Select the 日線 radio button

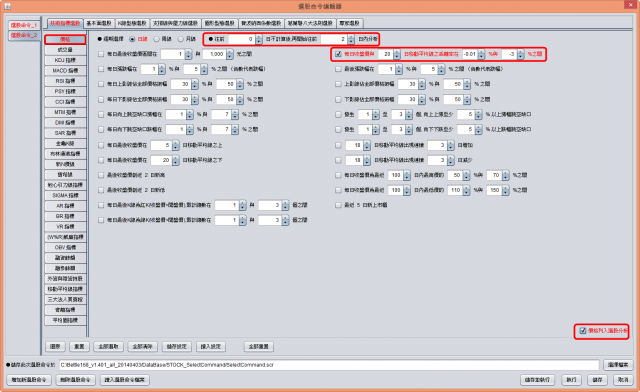(132, 39)
